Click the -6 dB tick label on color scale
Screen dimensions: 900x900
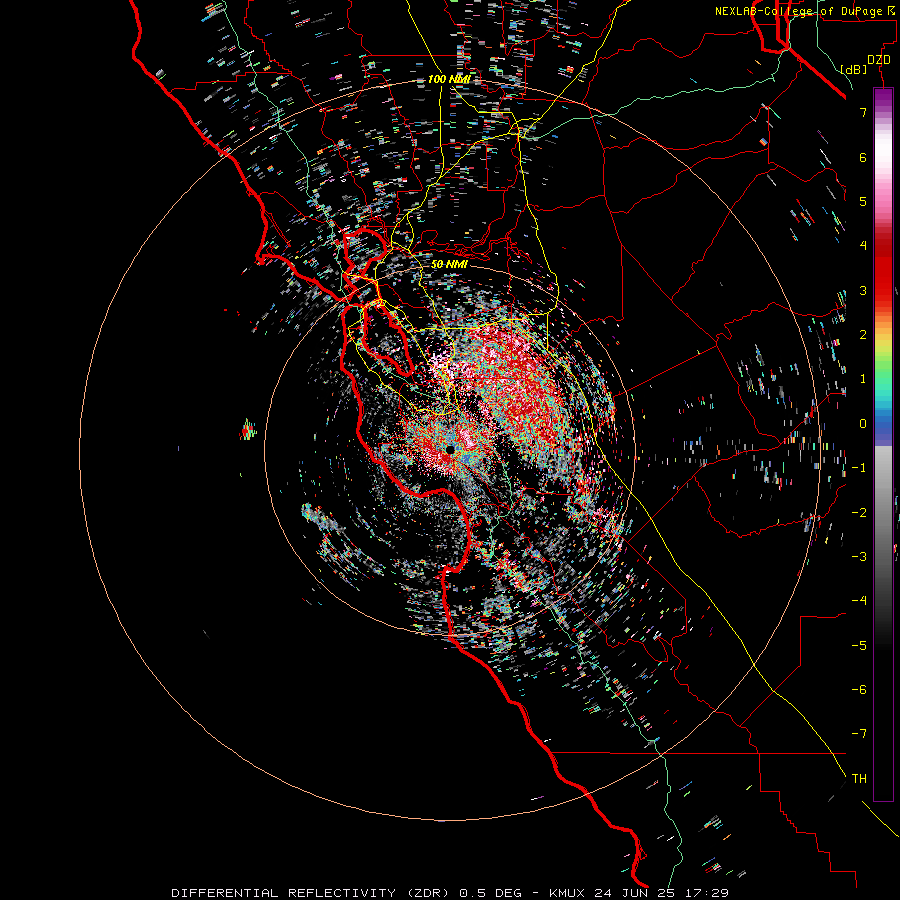[x=859, y=689]
